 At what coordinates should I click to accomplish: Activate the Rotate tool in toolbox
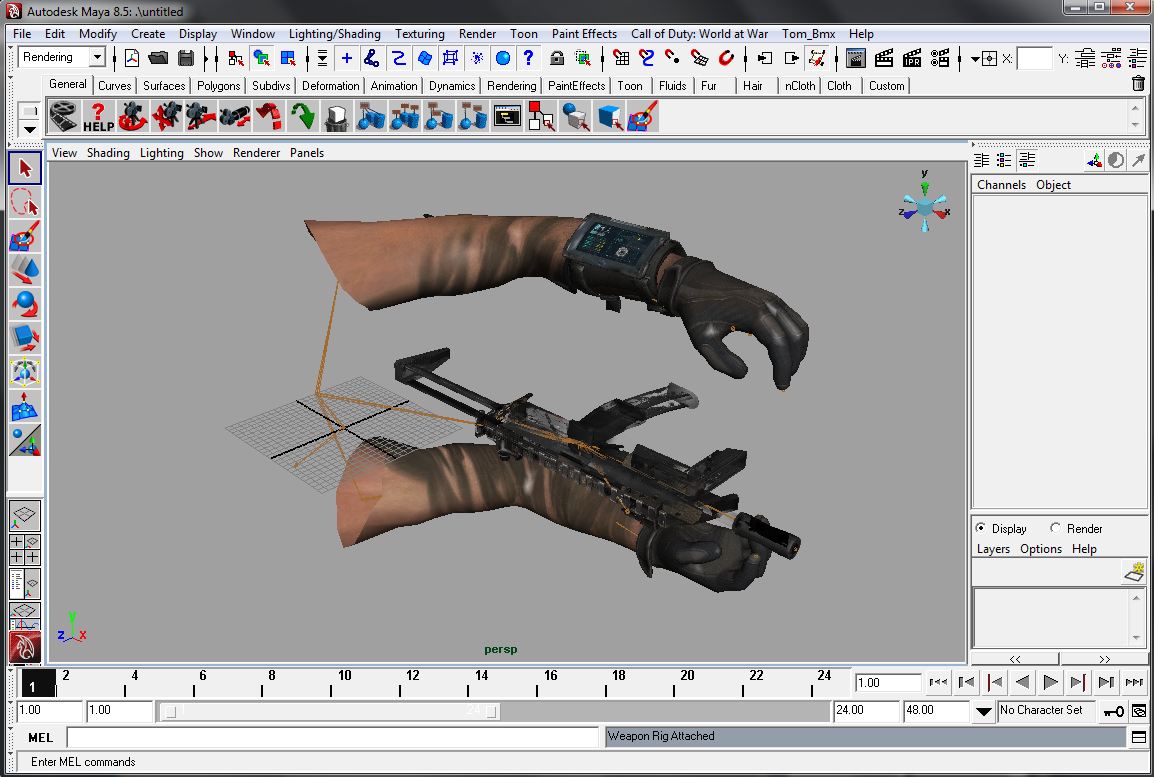25,304
